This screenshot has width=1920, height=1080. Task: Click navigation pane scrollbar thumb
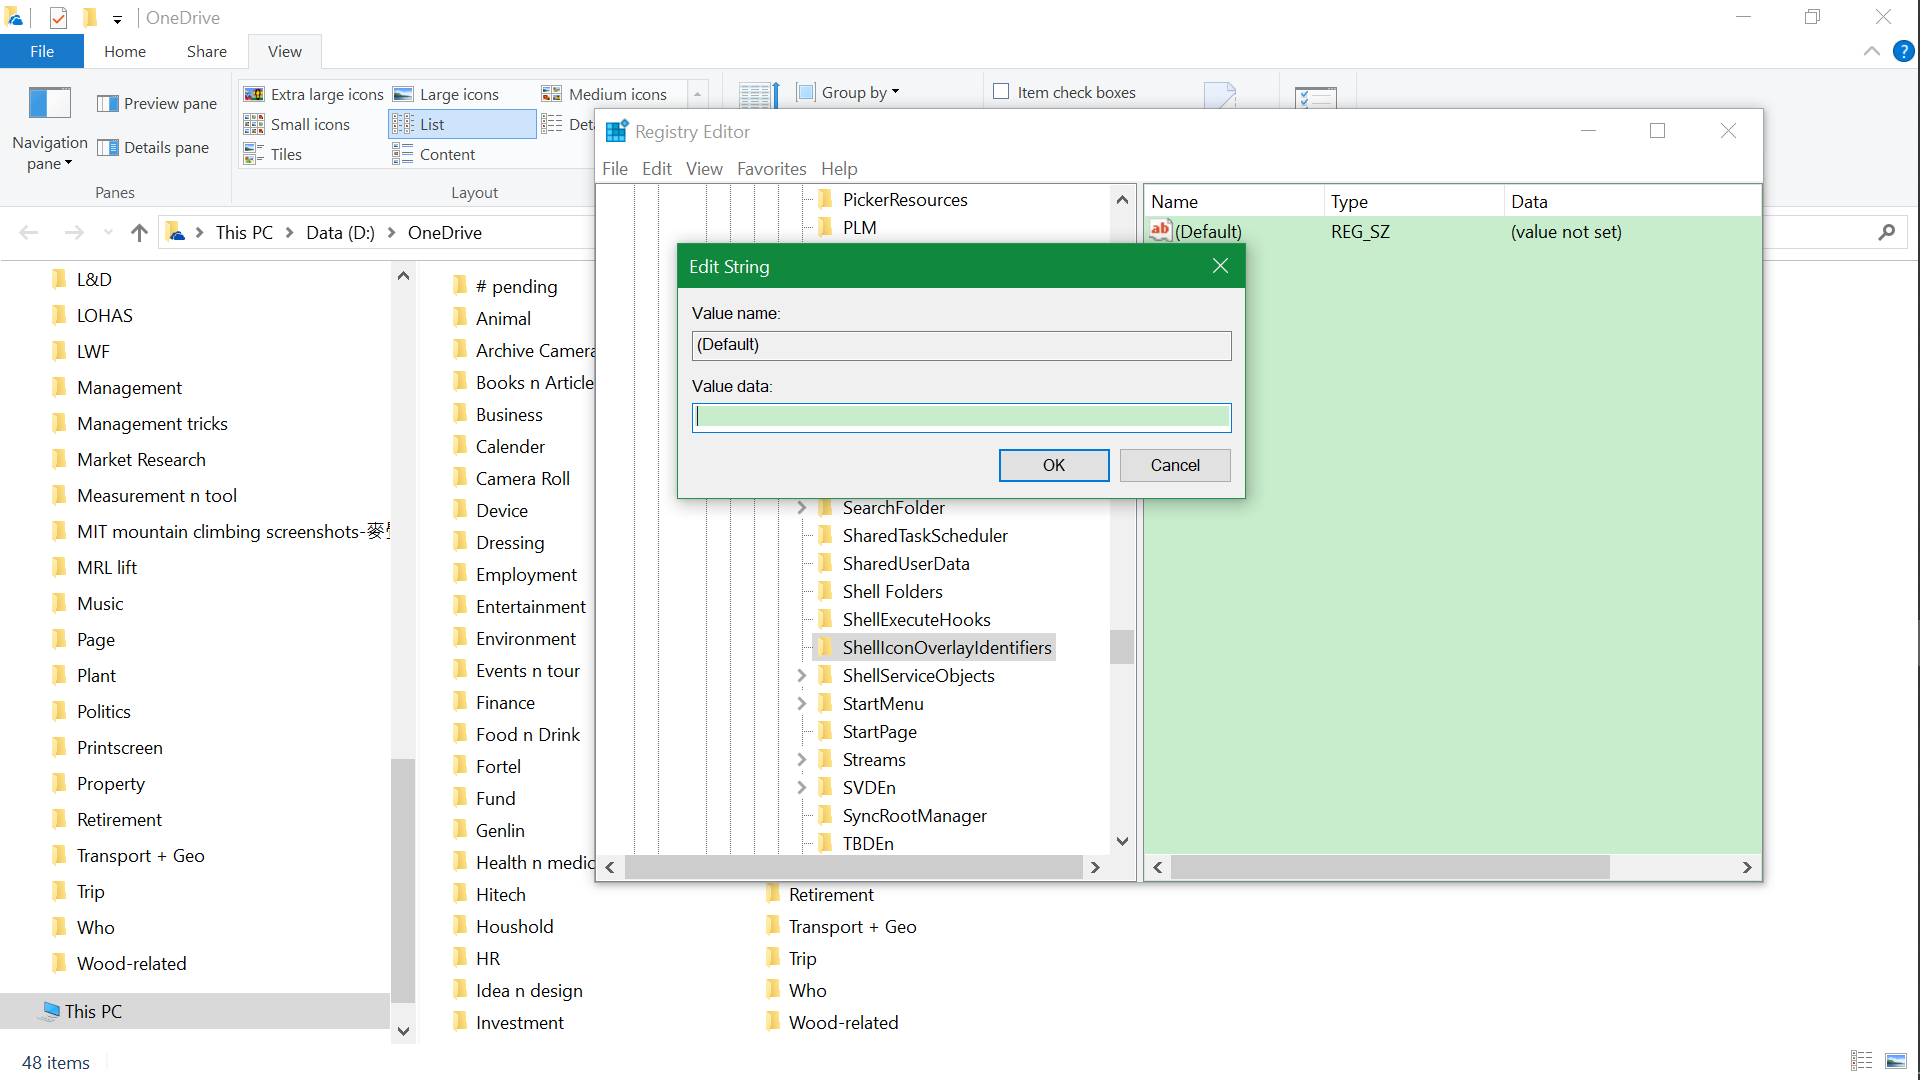pos(402,880)
